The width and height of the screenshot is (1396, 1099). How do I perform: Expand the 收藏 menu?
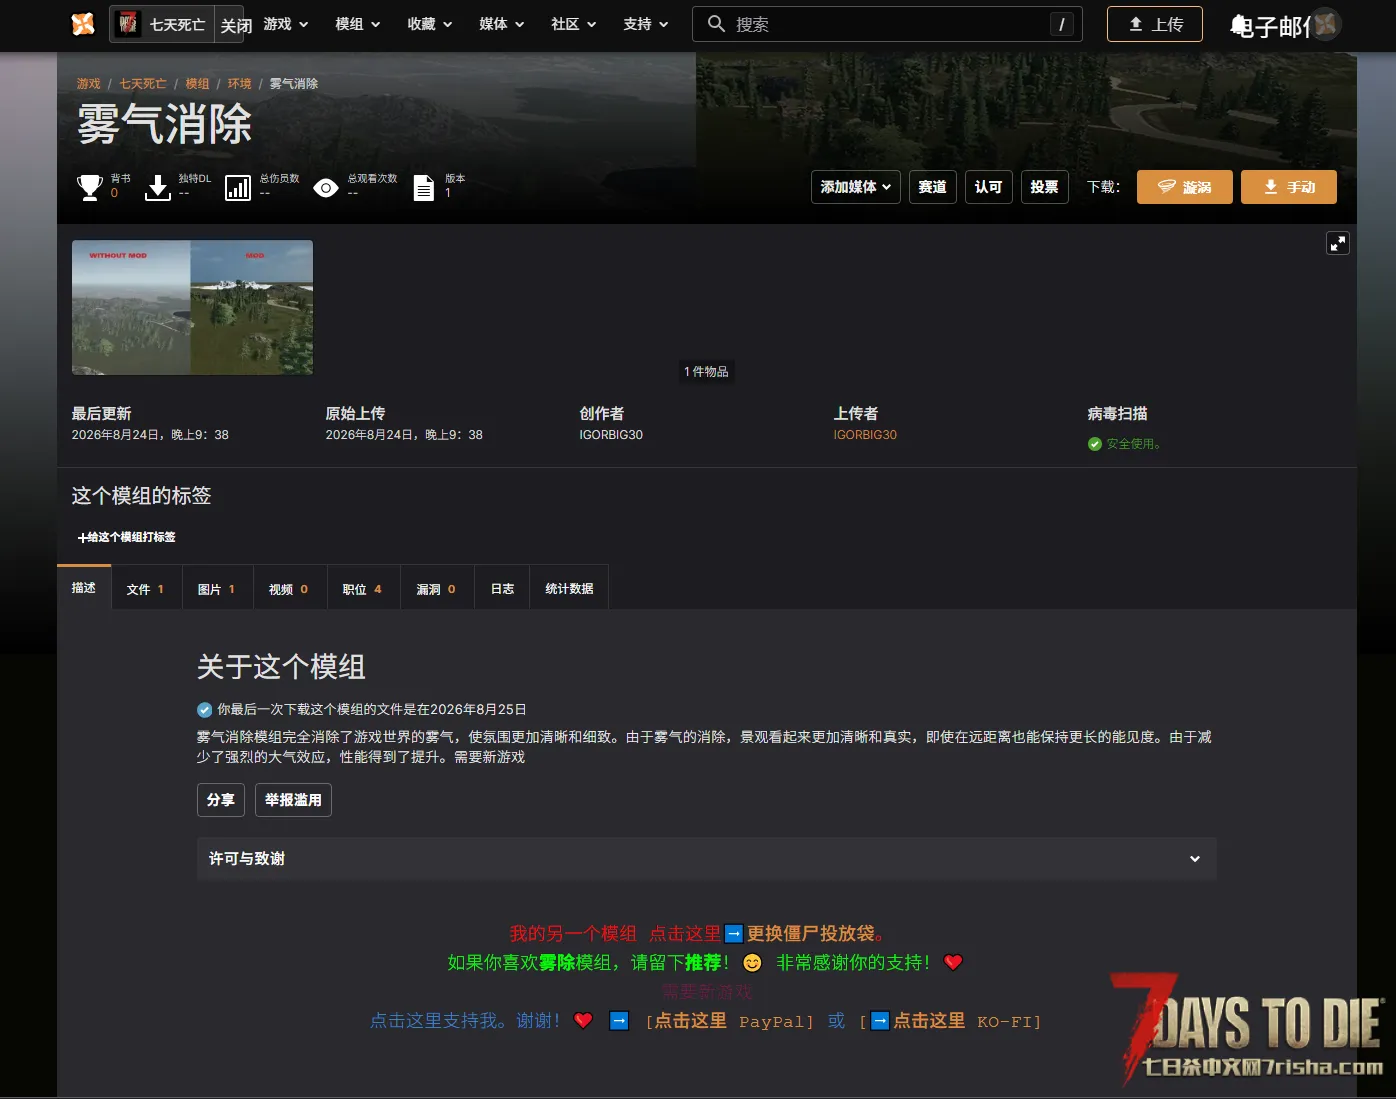point(430,24)
